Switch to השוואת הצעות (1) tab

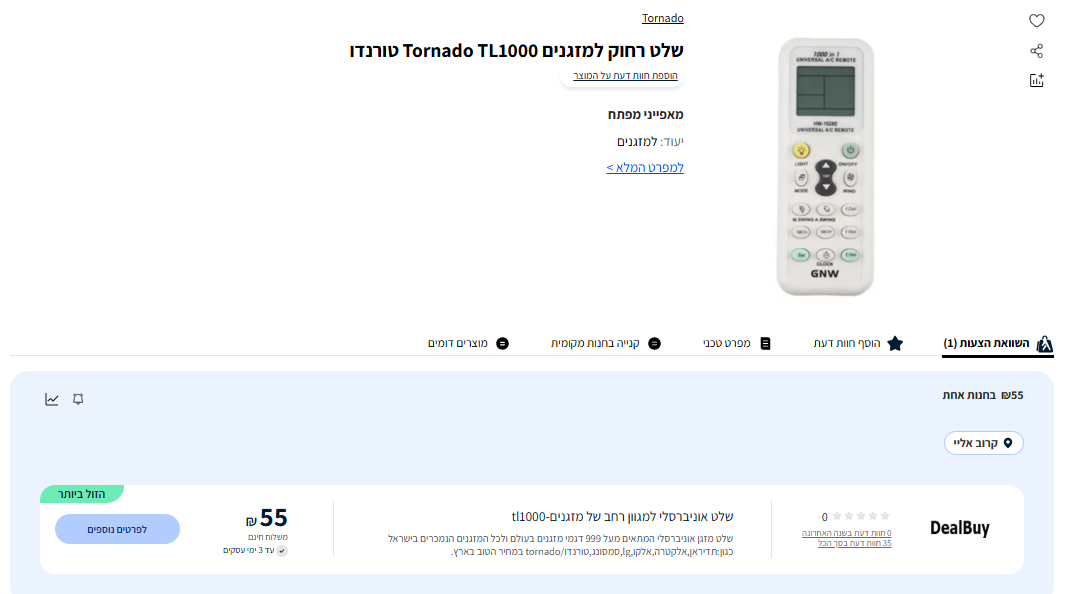997,343
